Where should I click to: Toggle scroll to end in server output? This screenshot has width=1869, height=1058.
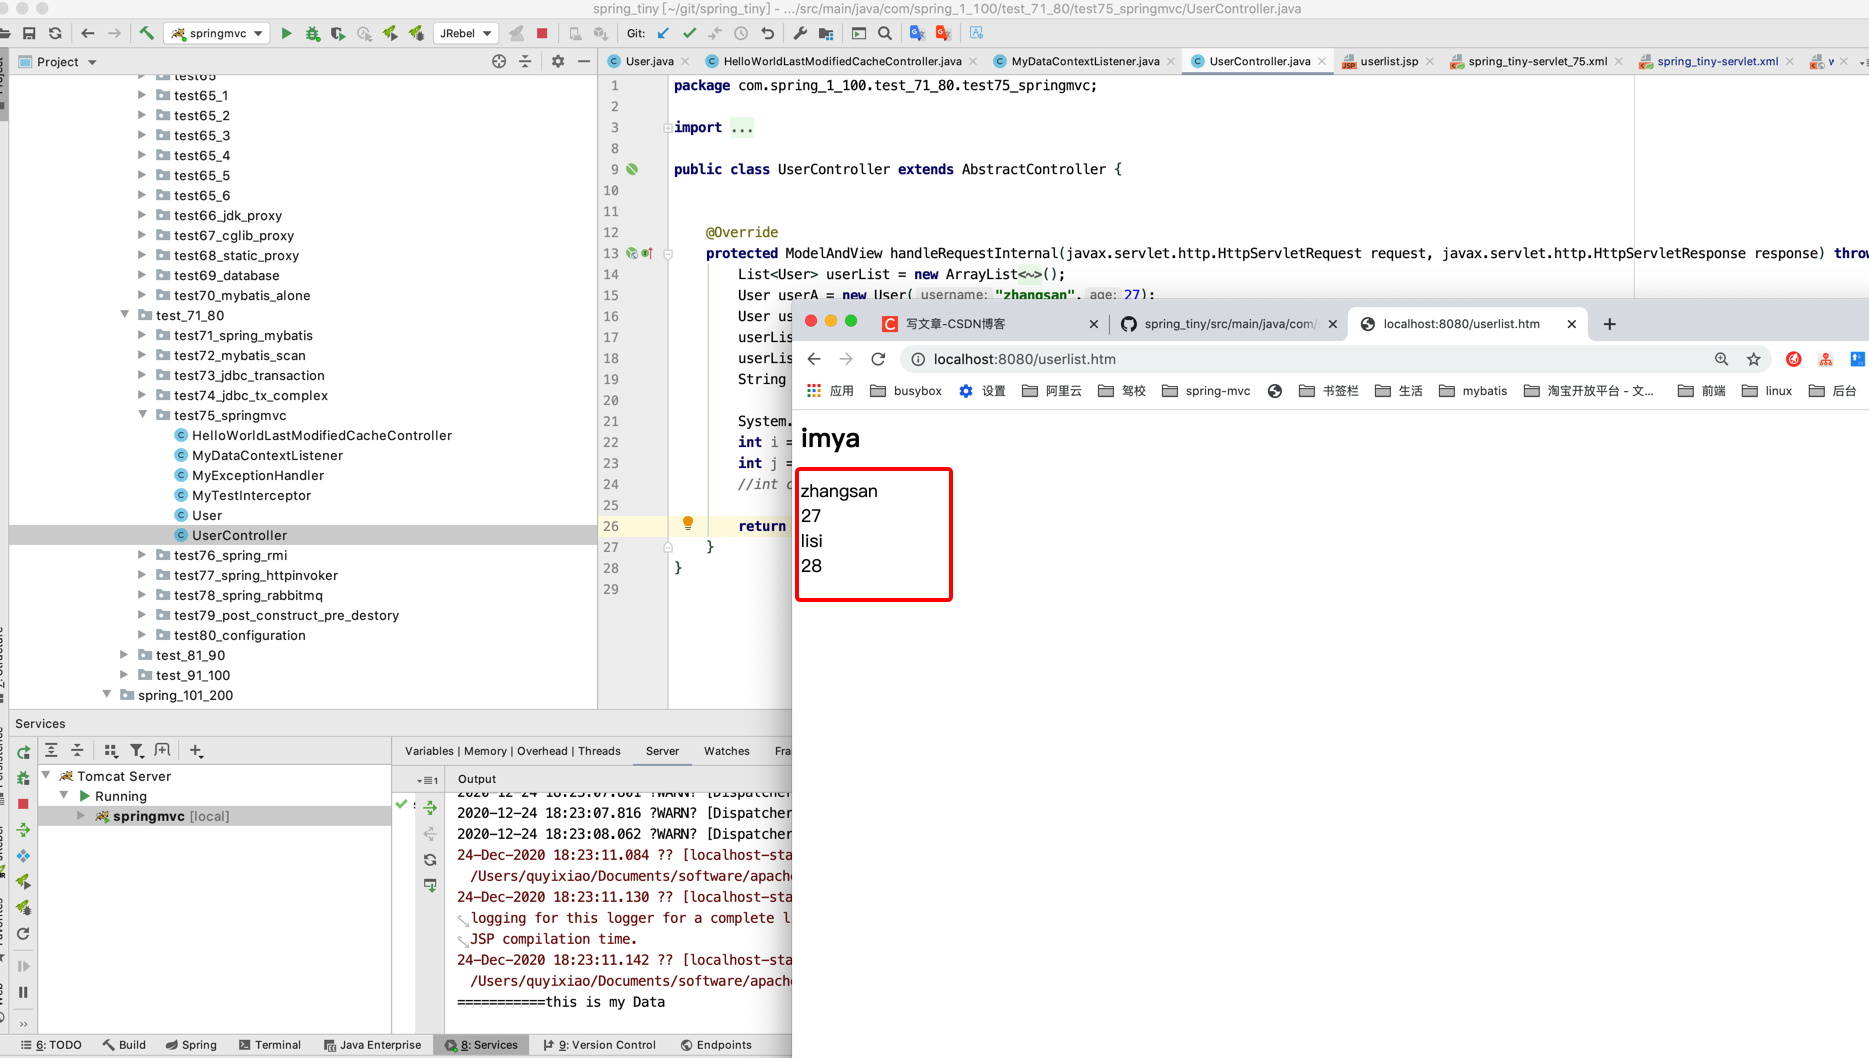coord(430,886)
